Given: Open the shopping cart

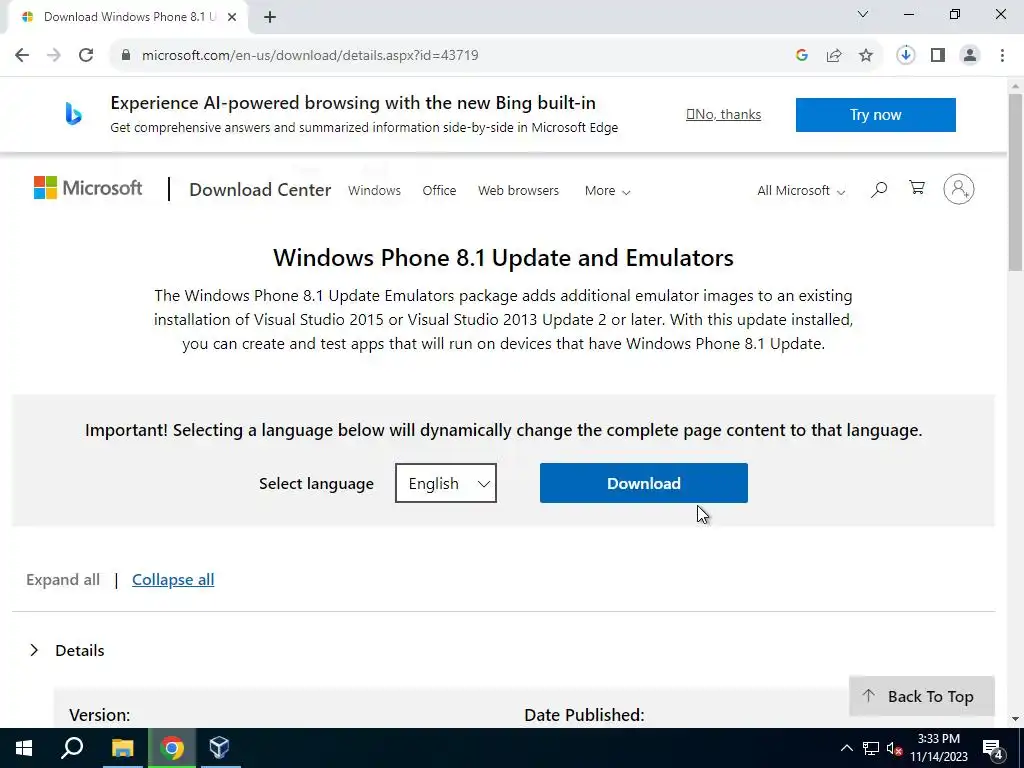Looking at the screenshot, I should coord(917,188).
